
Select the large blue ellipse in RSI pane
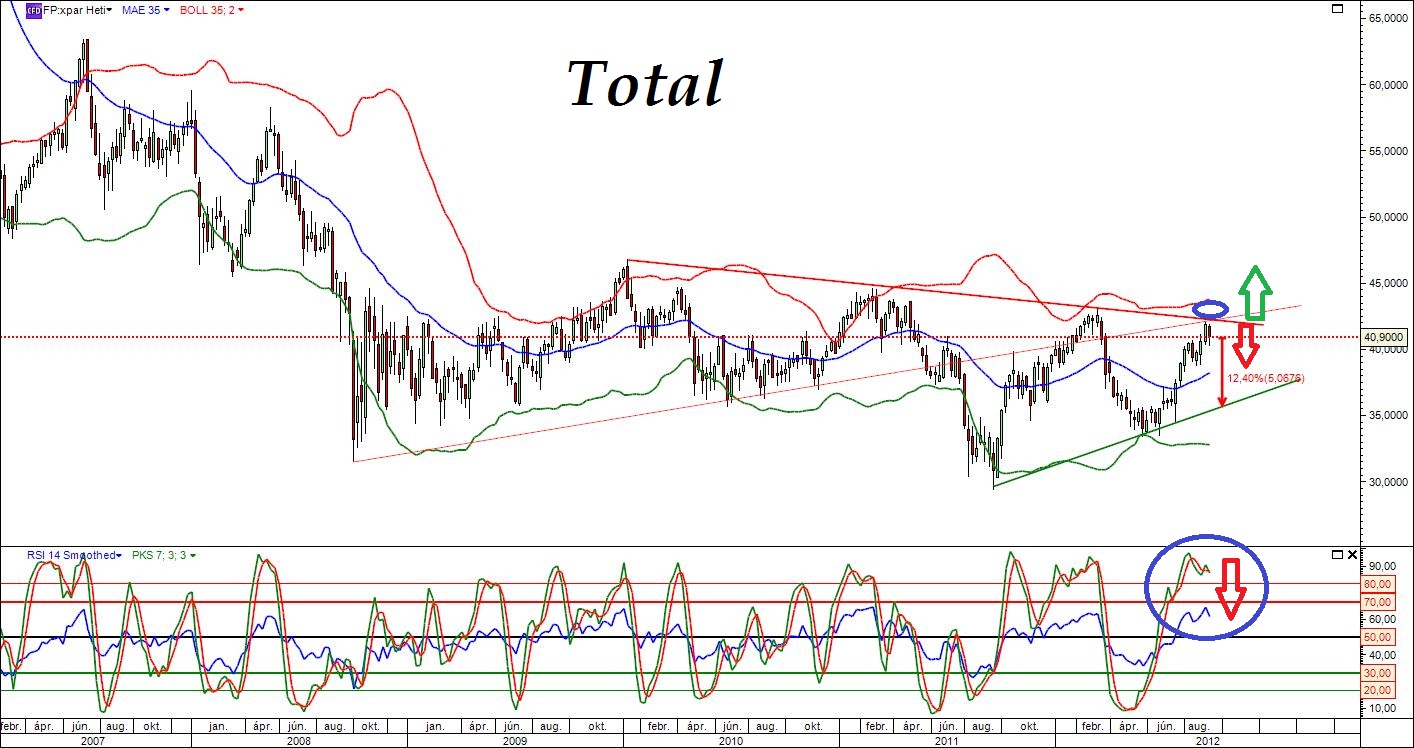point(1206,589)
